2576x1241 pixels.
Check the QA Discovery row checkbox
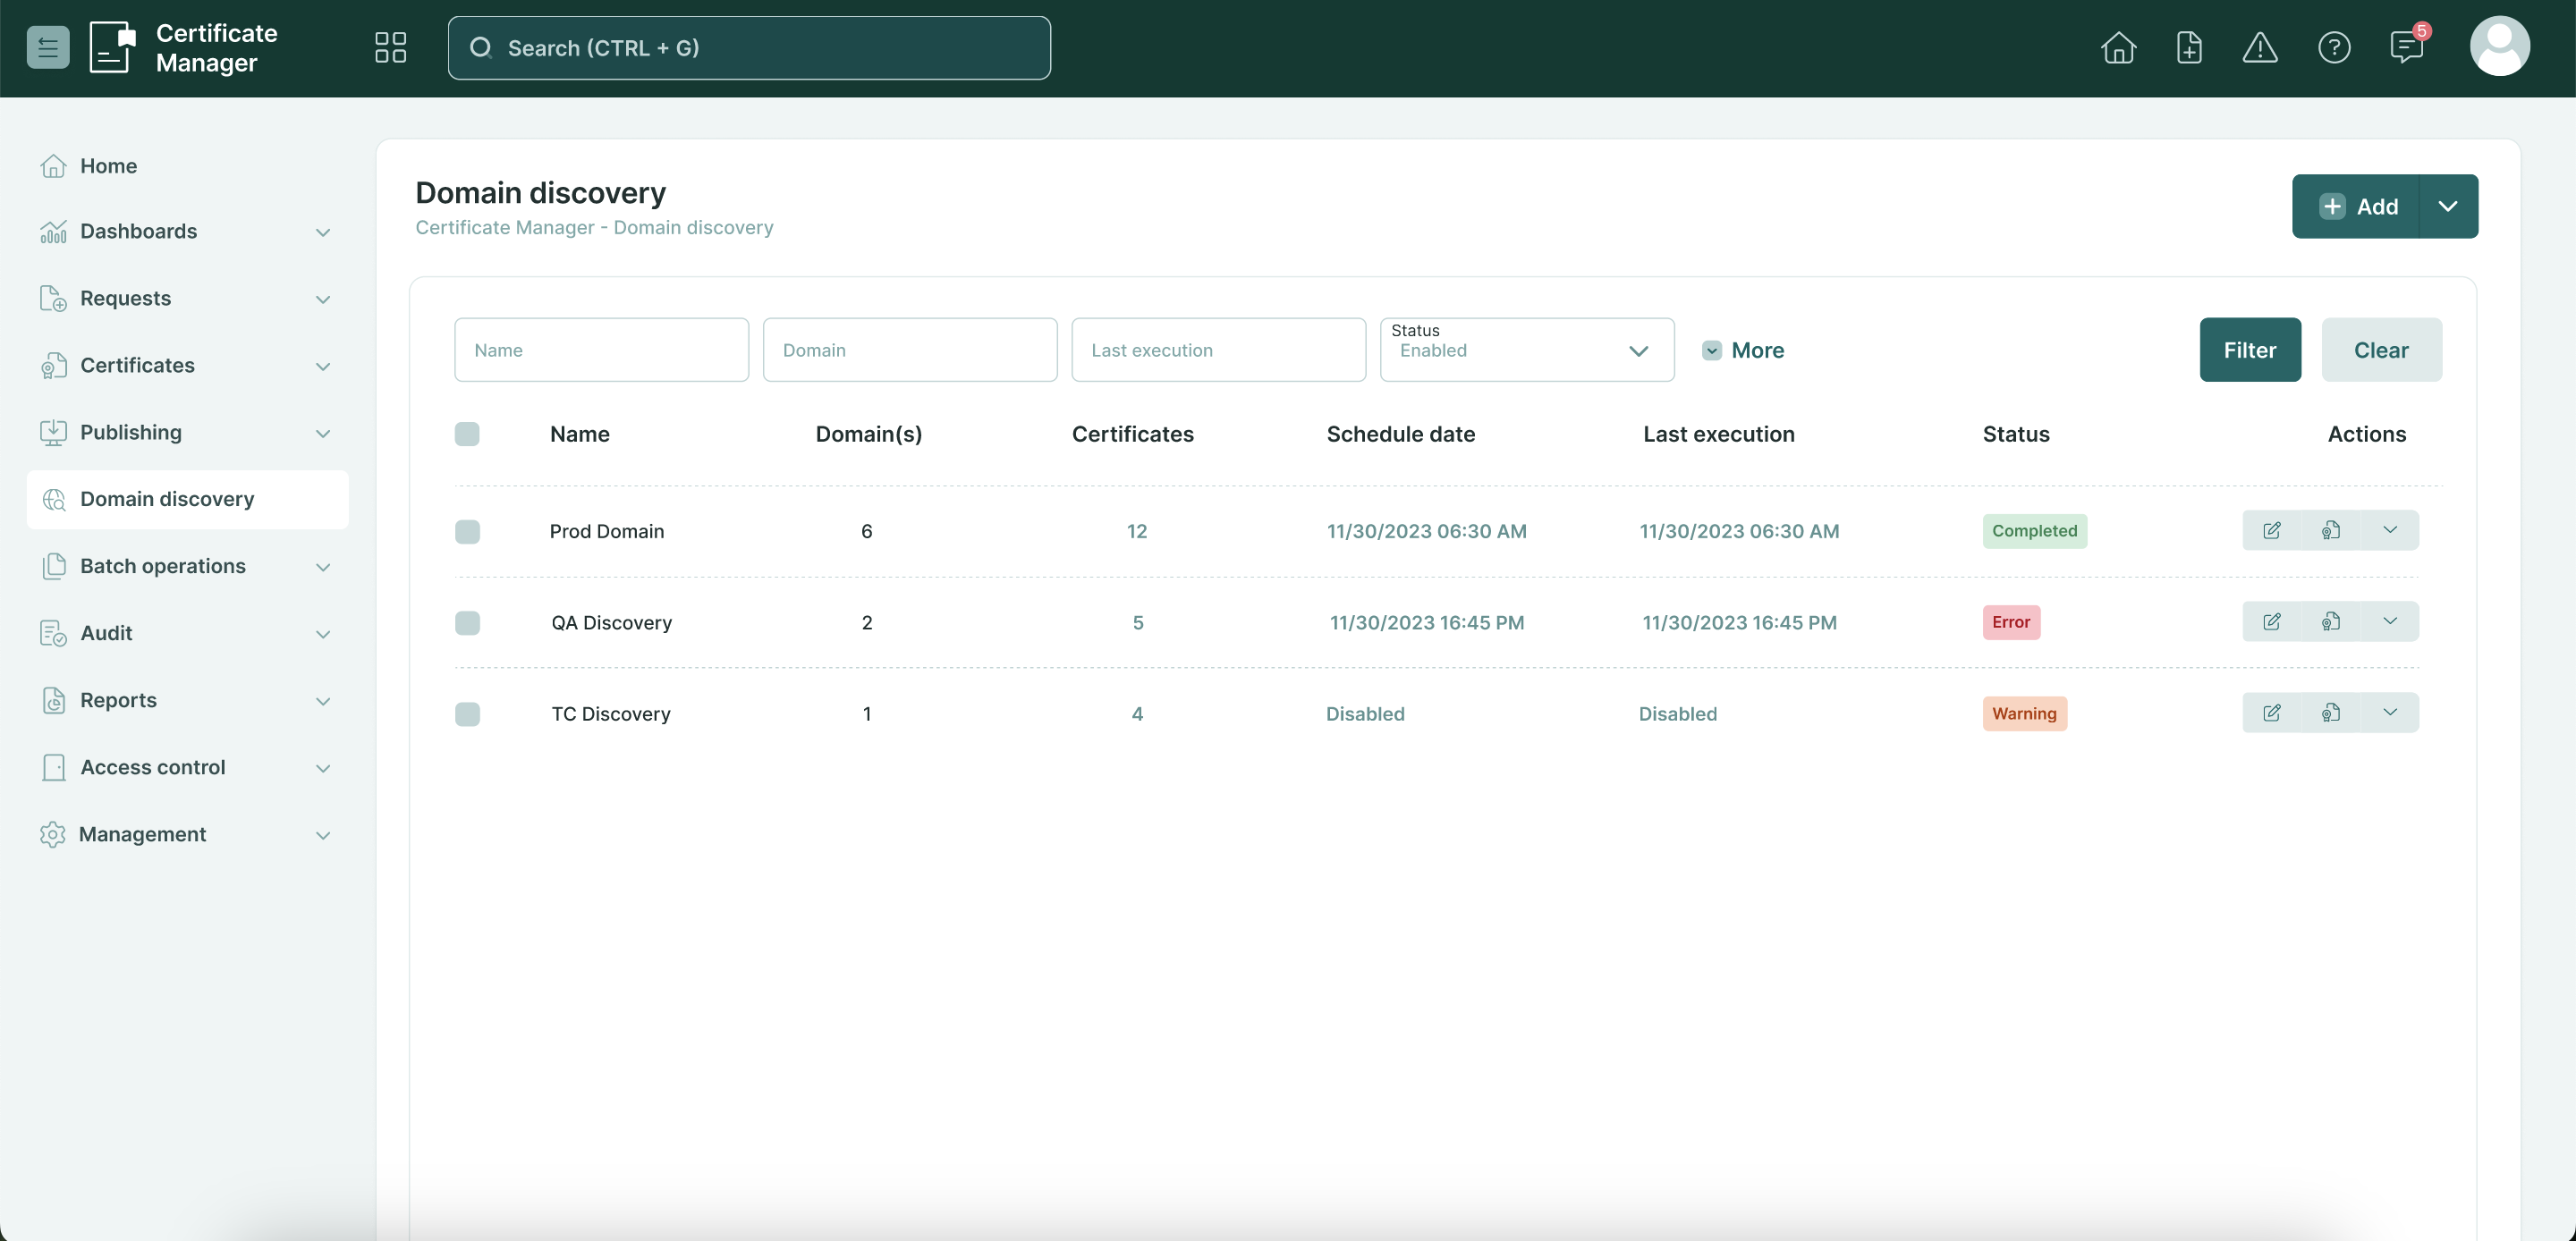click(467, 622)
